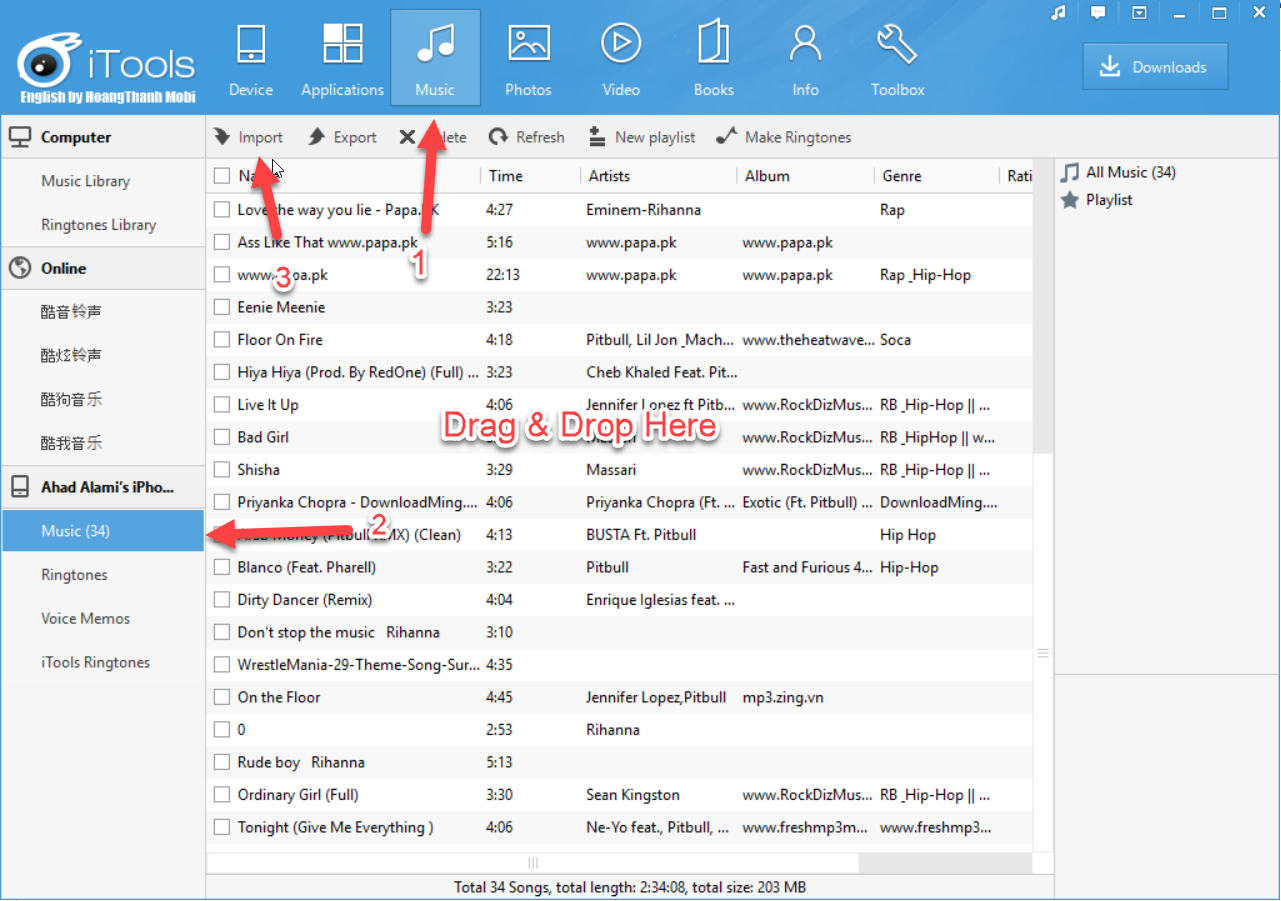The height and width of the screenshot is (901, 1281).
Task: Open the Applications manager
Action: click(x=342, y=55)
